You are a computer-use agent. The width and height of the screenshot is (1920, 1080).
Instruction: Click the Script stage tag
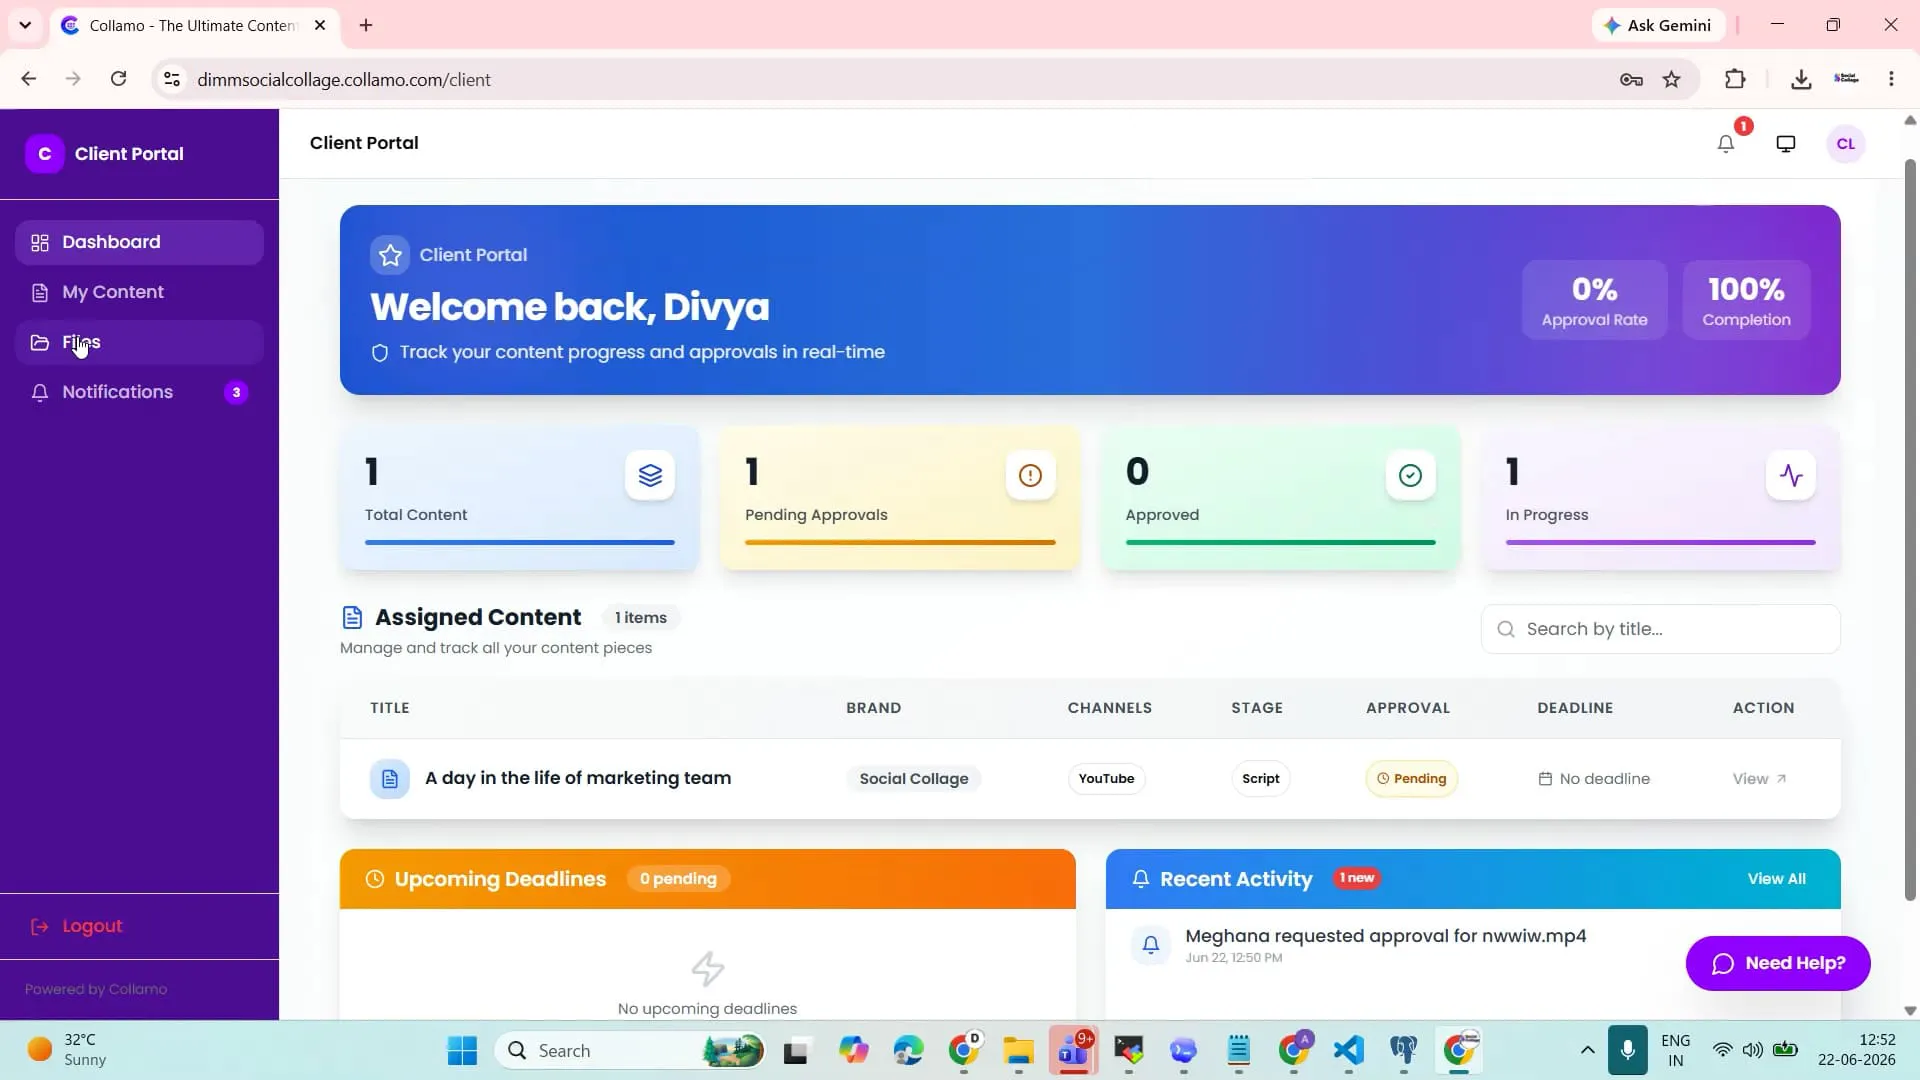coord(1260,779)
